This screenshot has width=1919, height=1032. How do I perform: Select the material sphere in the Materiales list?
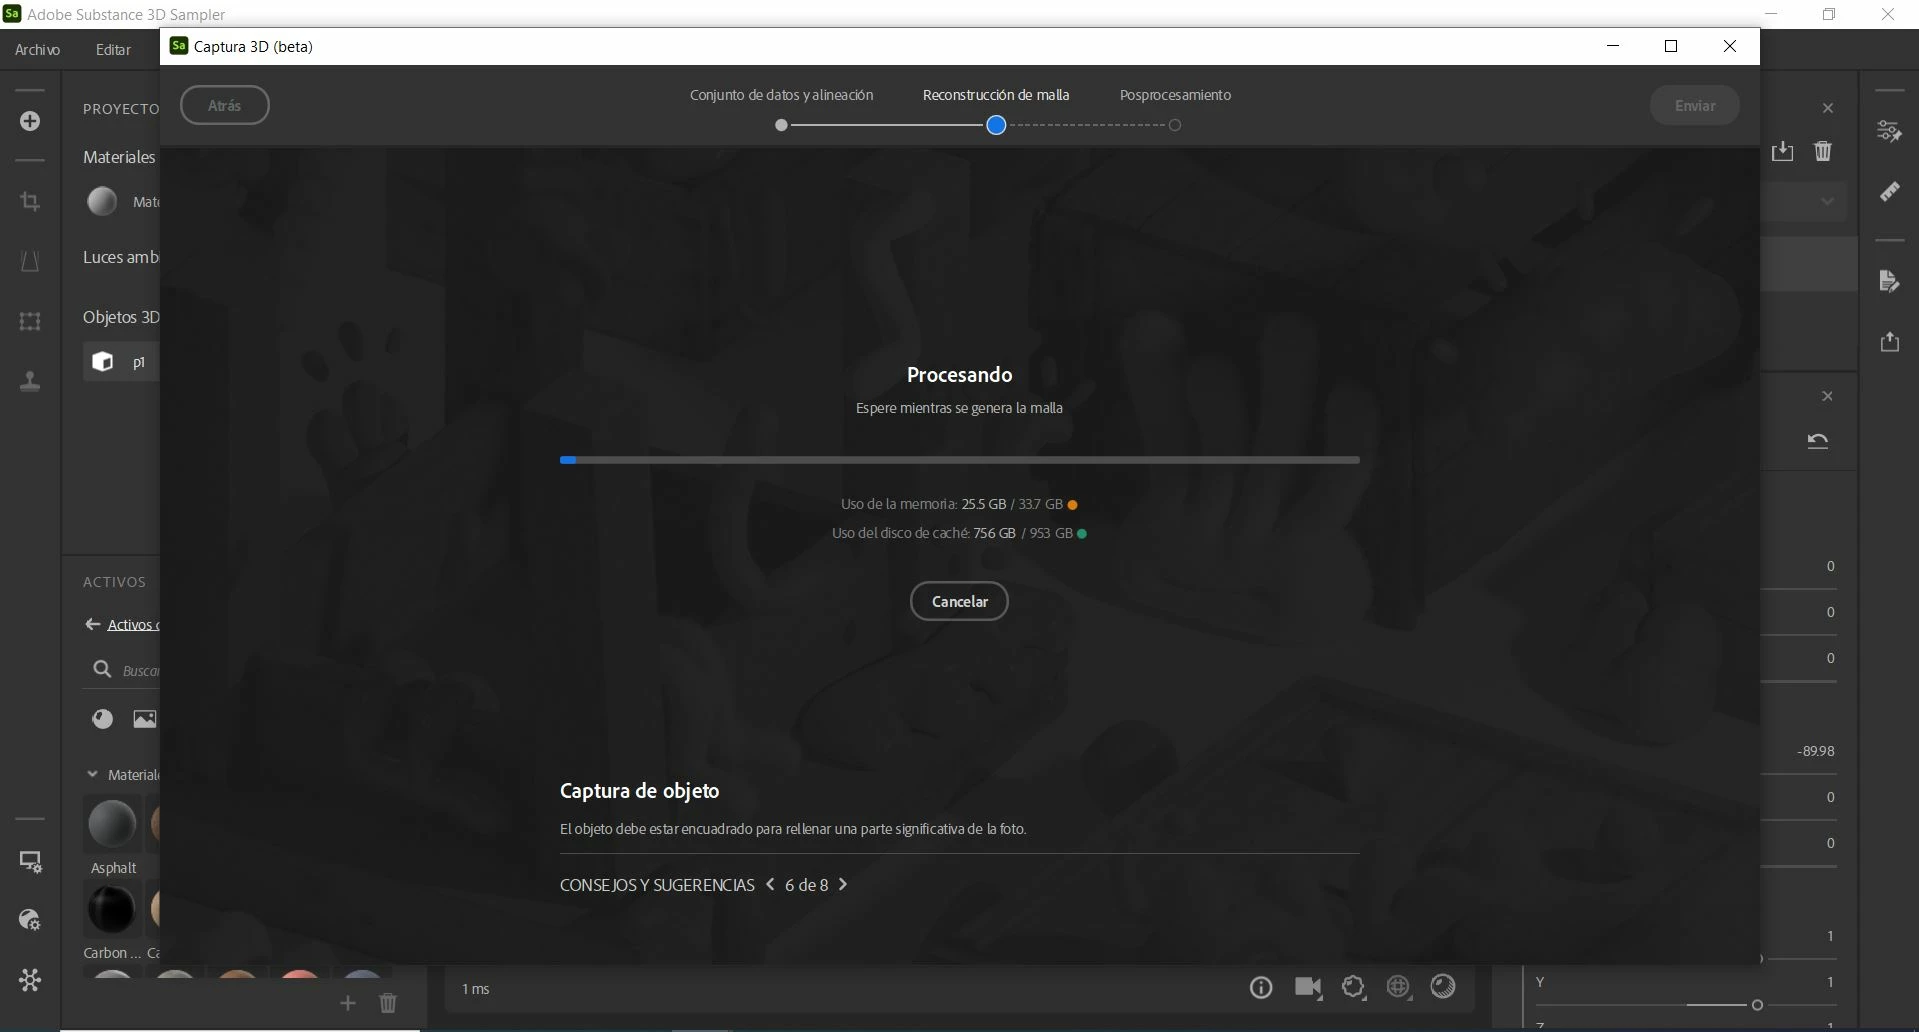pos(102,202)
